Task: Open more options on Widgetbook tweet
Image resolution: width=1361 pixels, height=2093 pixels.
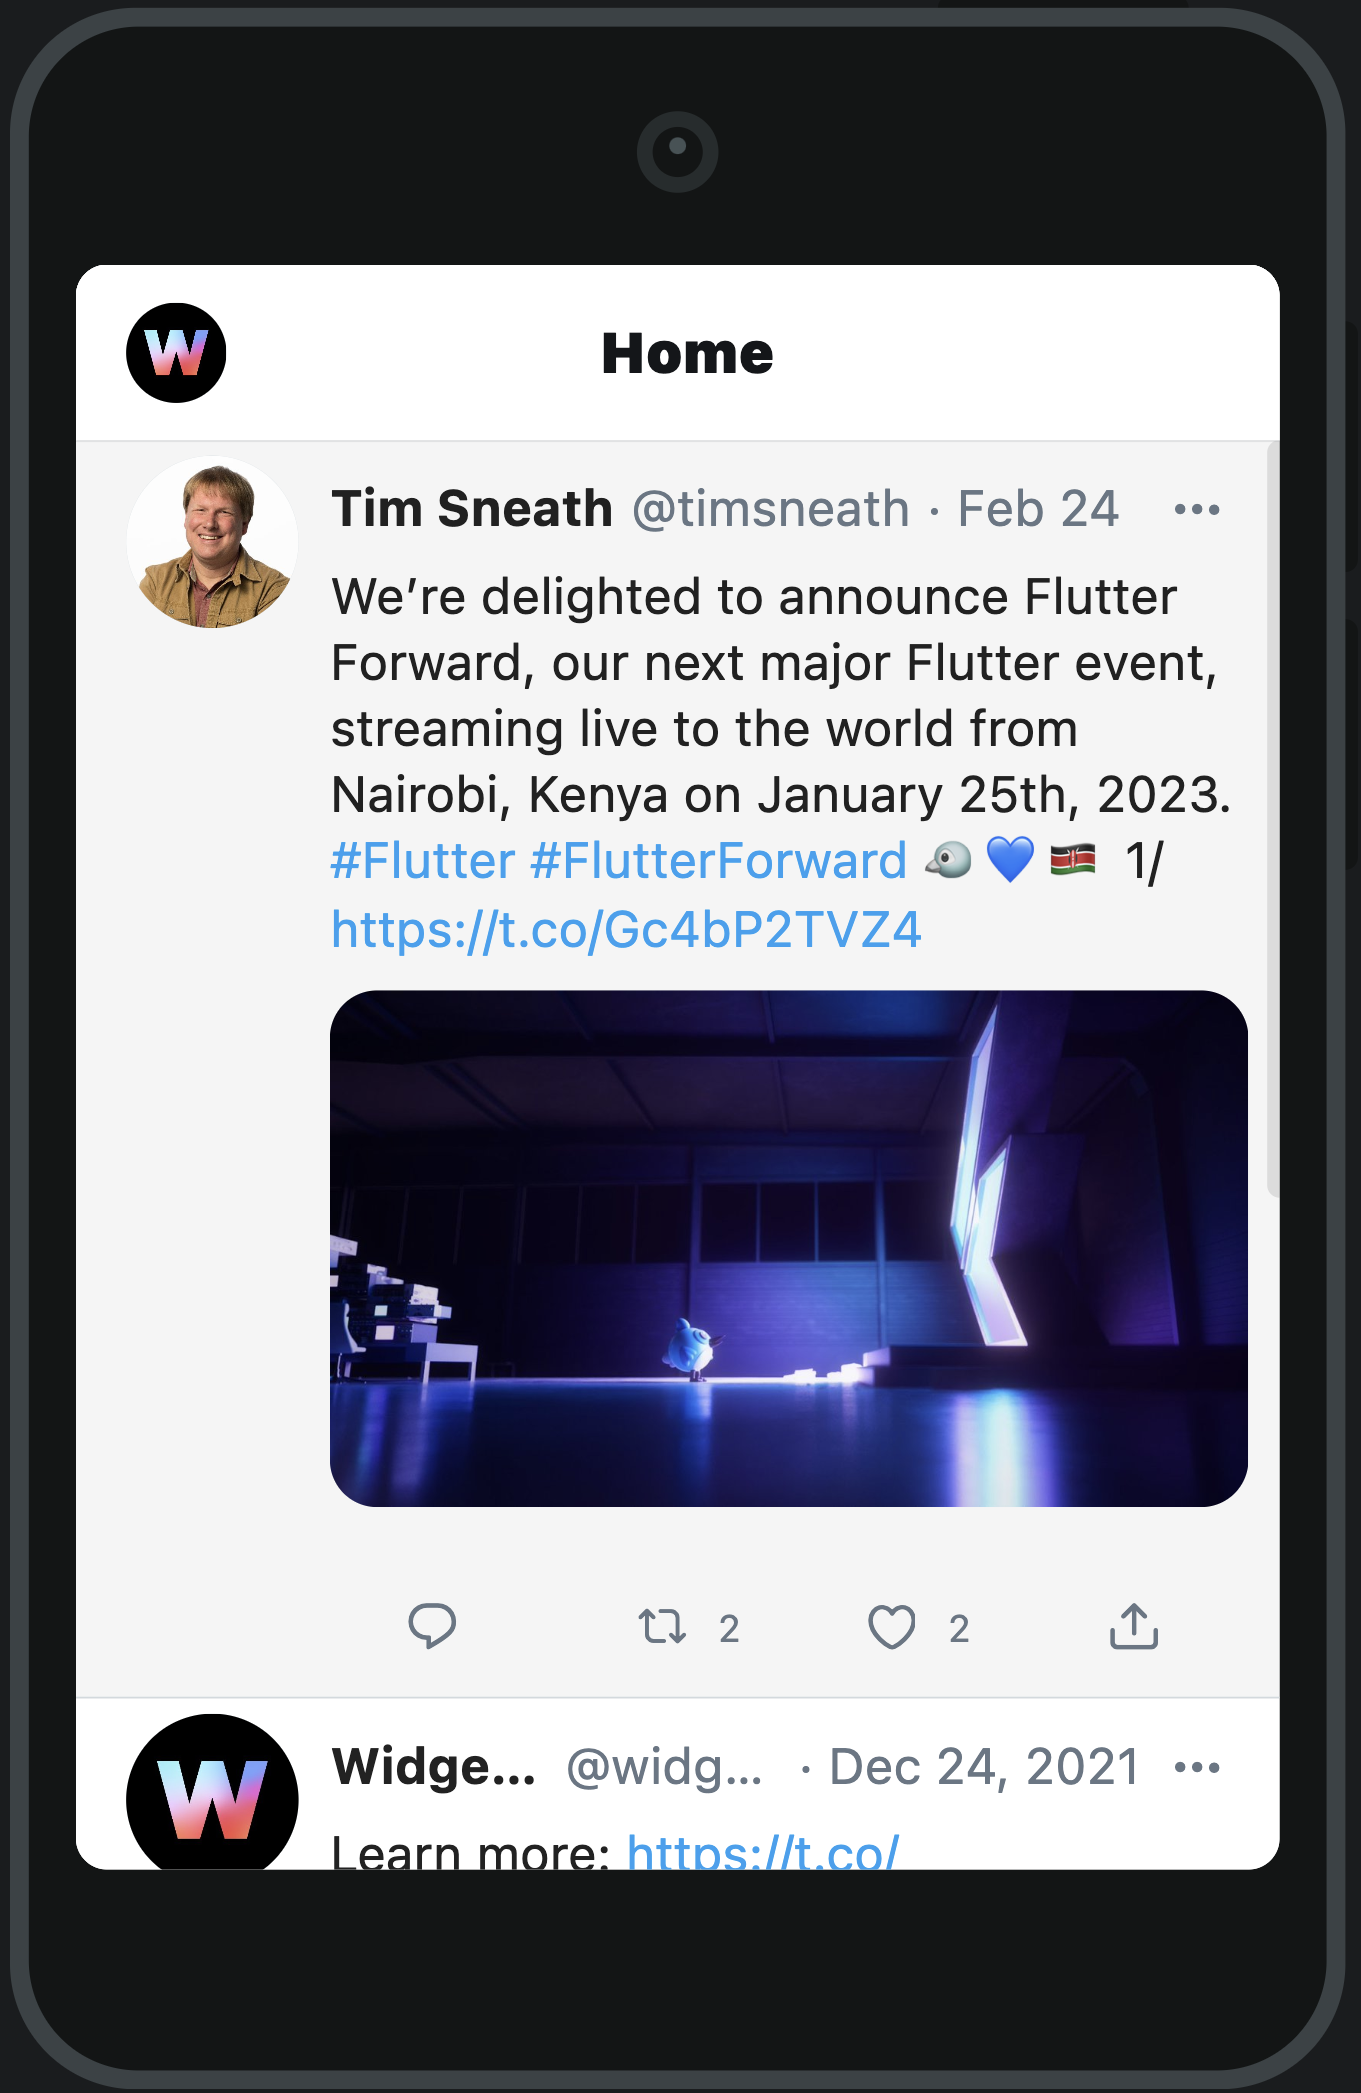Action: [1197, 1768]
